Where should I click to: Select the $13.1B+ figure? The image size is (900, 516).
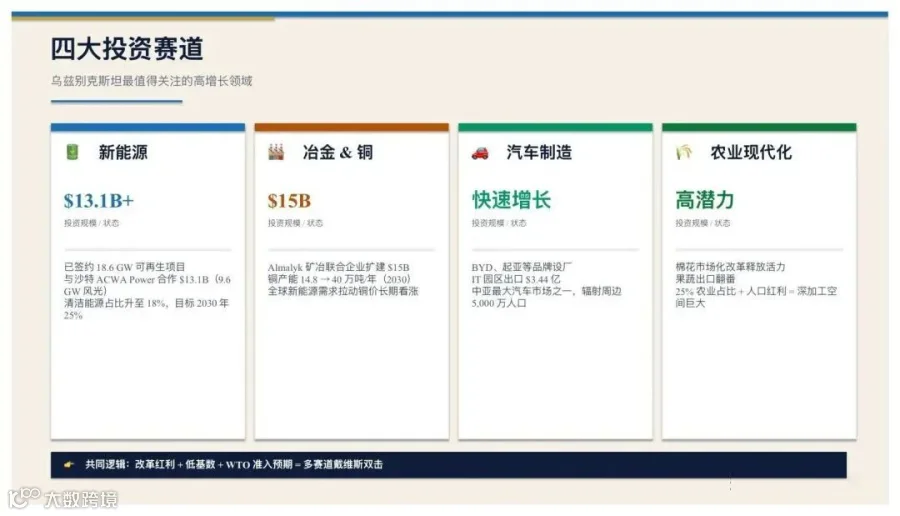(x=99, y=201)
